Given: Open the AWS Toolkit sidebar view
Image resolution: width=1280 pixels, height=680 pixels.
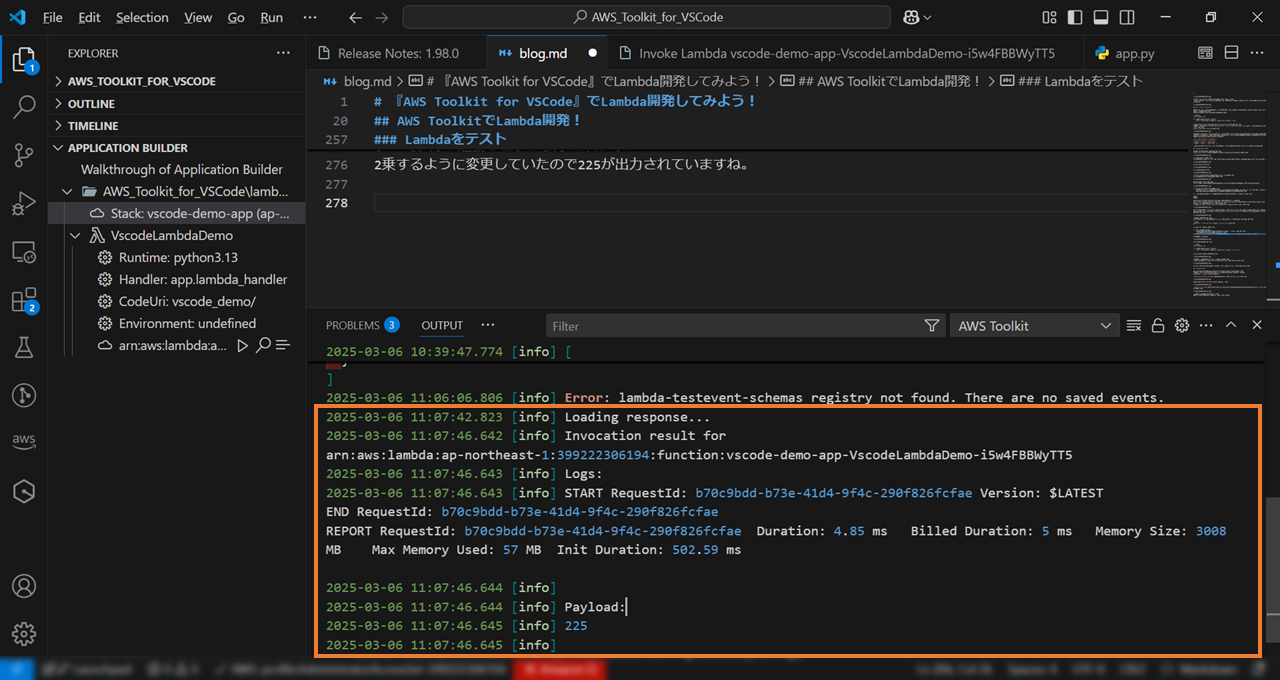Looking at the screenshot, I should click(x=24, y=441).
